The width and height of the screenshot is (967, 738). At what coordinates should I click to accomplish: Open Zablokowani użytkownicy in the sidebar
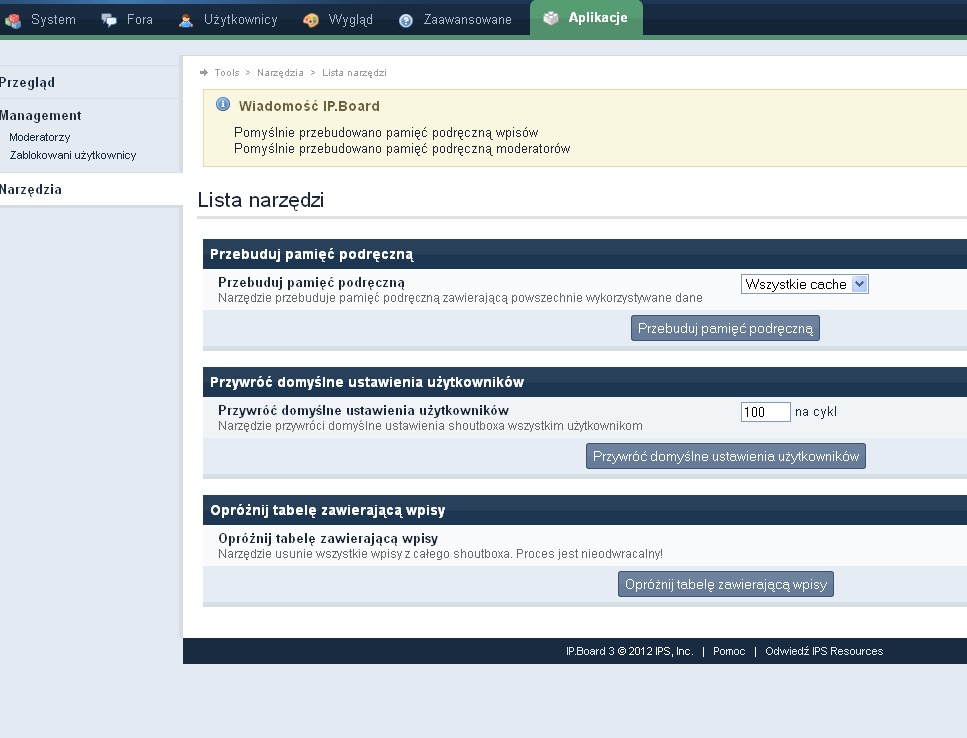[x=73, y=155]
